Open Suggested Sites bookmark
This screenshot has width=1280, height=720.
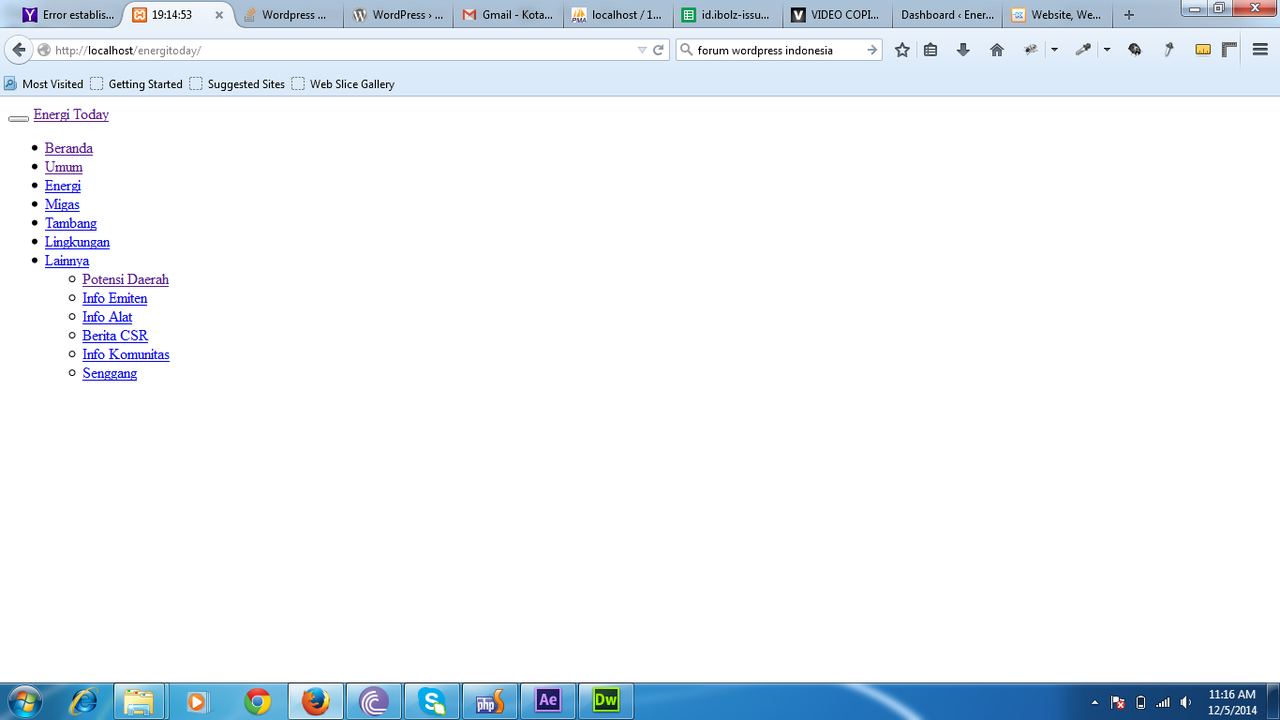coord(237,84)
